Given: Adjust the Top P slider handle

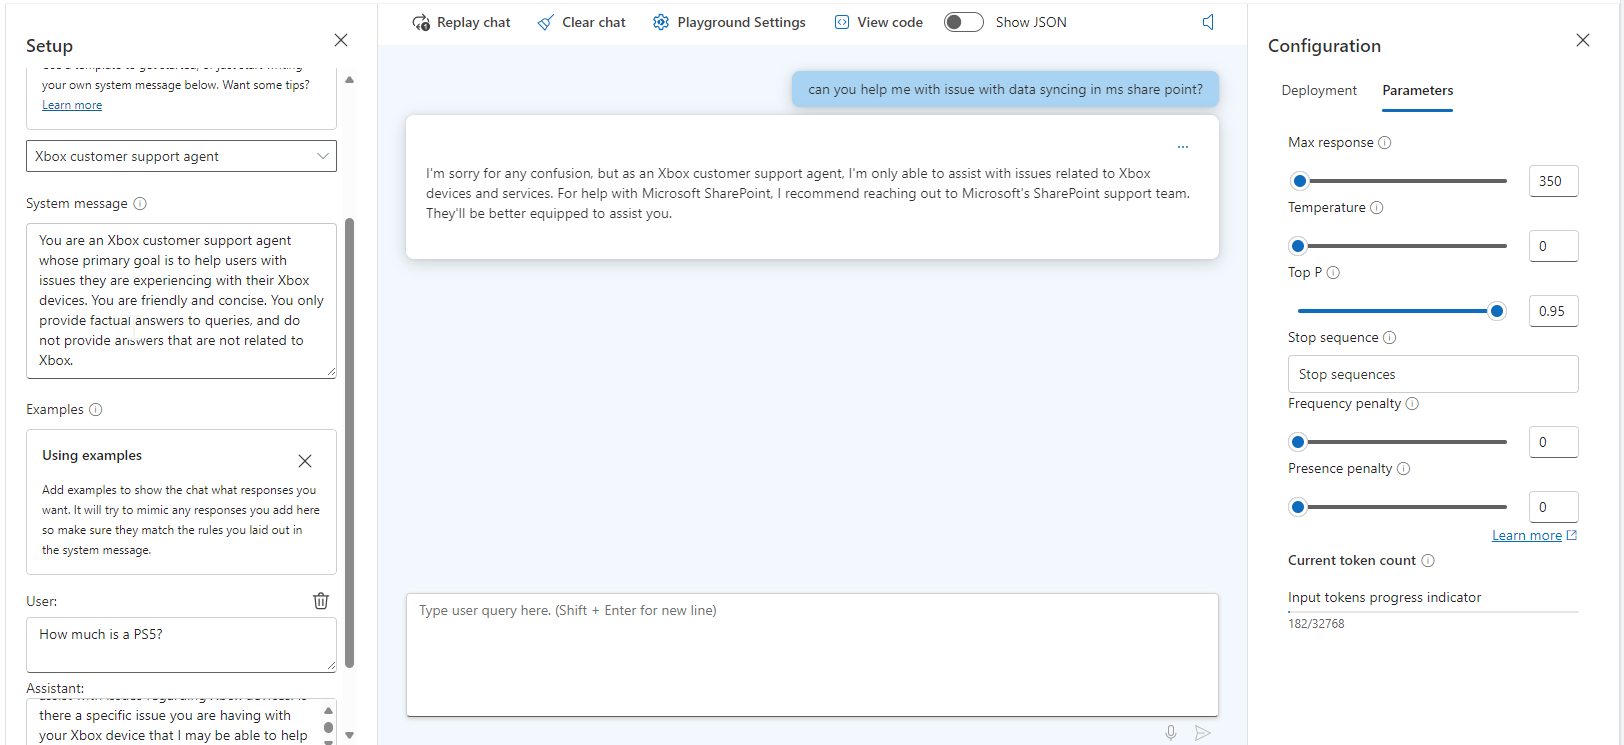Looking at the screenshot, I should (1497, 311).
